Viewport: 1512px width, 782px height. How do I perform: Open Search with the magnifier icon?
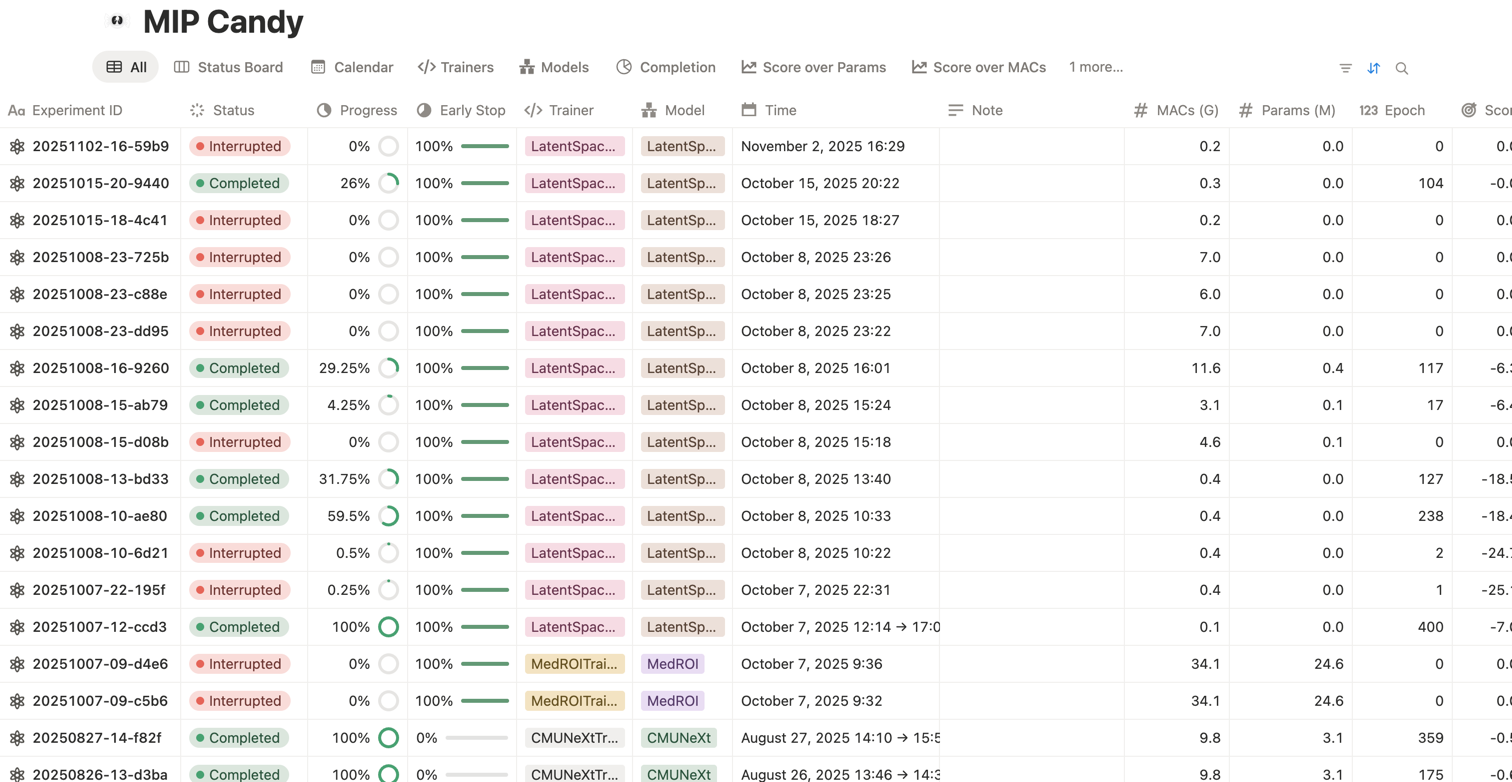click(x=1401, y=68)
